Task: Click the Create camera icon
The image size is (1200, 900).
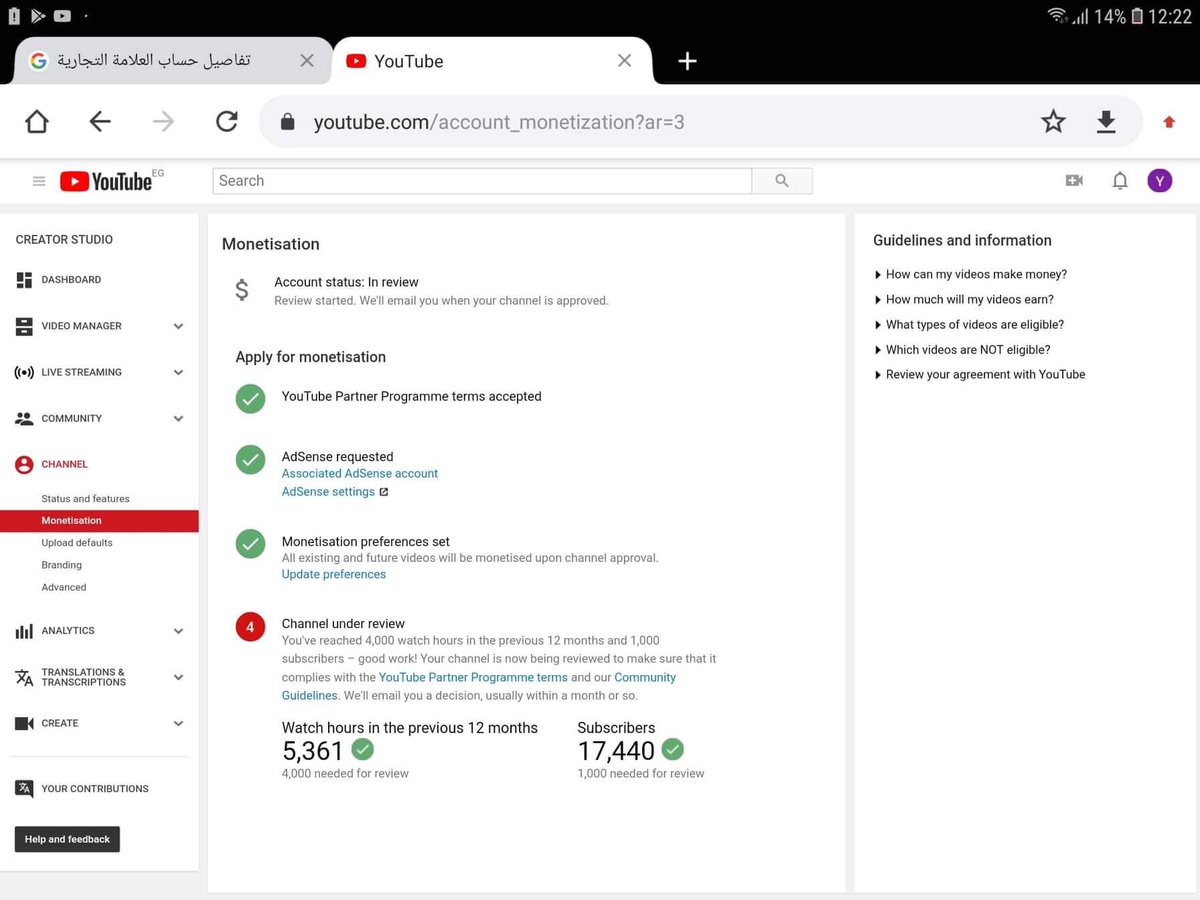Action: coord(24,723)
